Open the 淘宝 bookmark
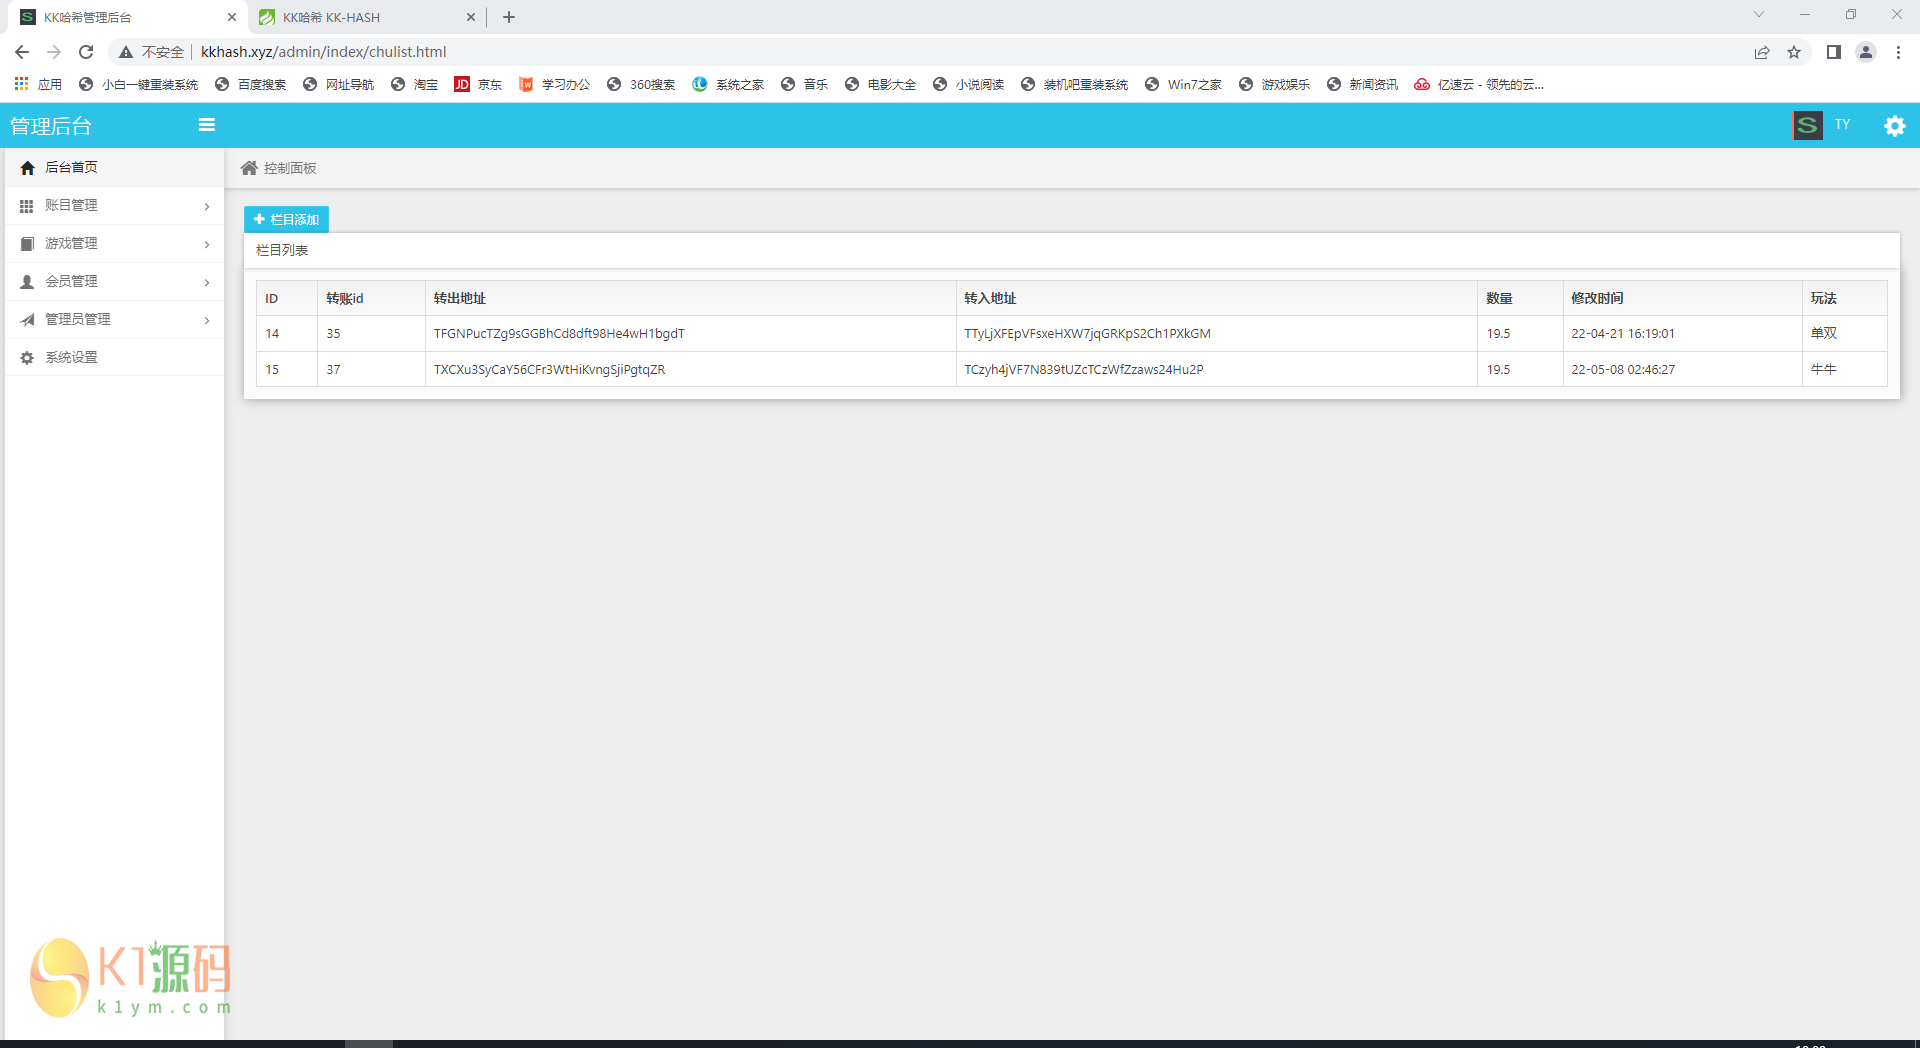The image size is (1920, 1048). (415, 84)
